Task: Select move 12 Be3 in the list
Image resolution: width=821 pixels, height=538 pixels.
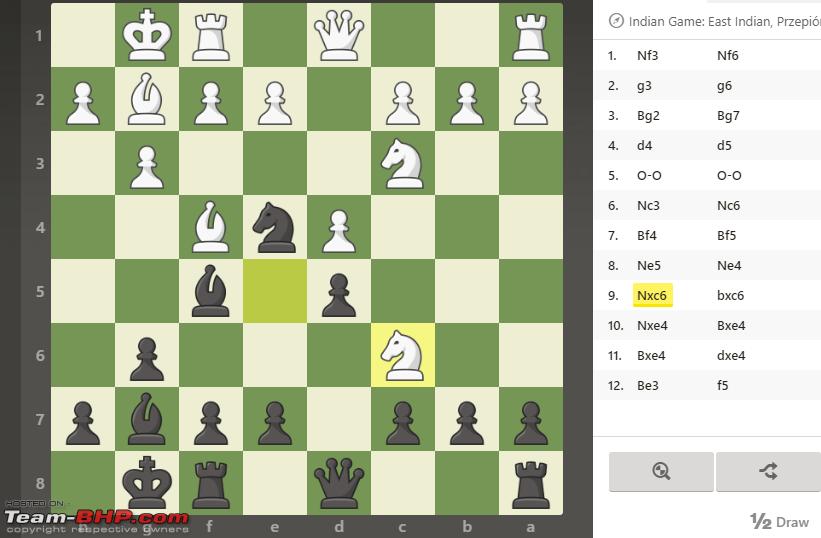Action: [x=648, y=386]
